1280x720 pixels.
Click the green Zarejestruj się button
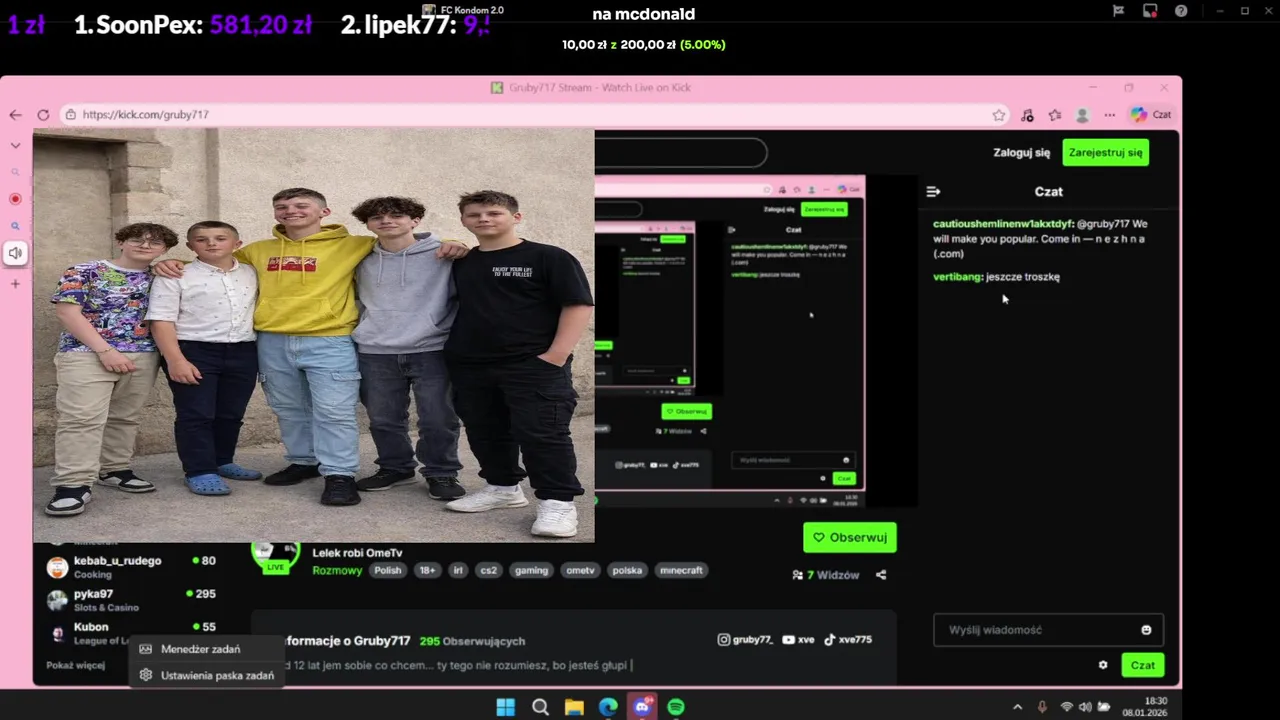(1105, 153)
